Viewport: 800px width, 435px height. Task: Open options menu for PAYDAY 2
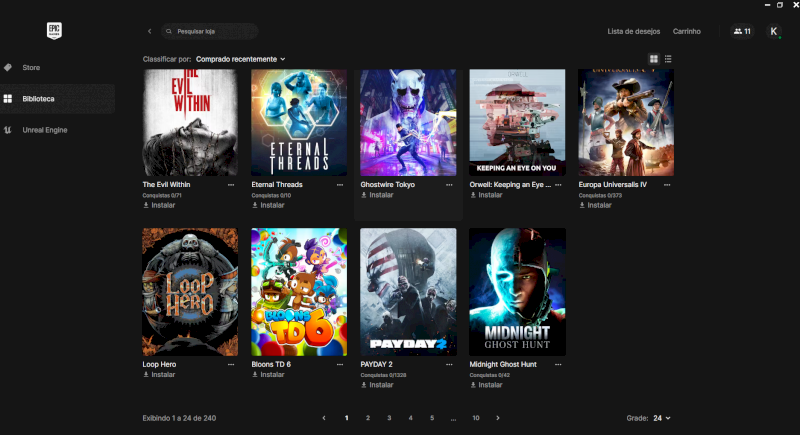[449, 364]
